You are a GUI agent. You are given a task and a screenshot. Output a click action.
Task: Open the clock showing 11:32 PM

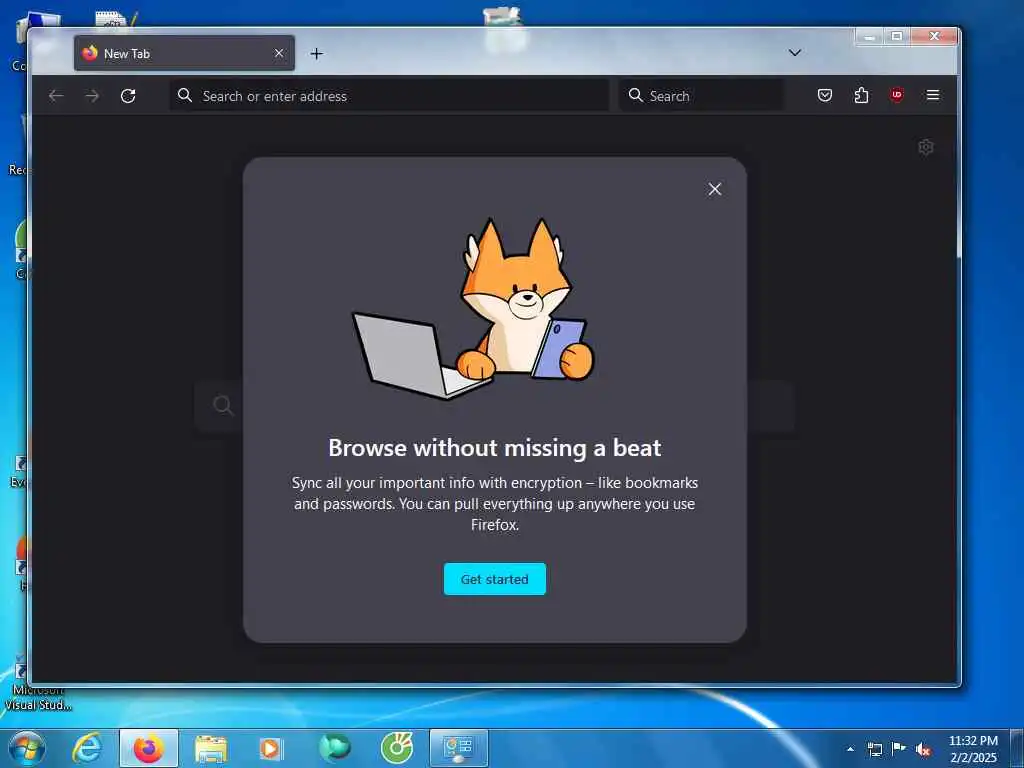pos(973,749)
